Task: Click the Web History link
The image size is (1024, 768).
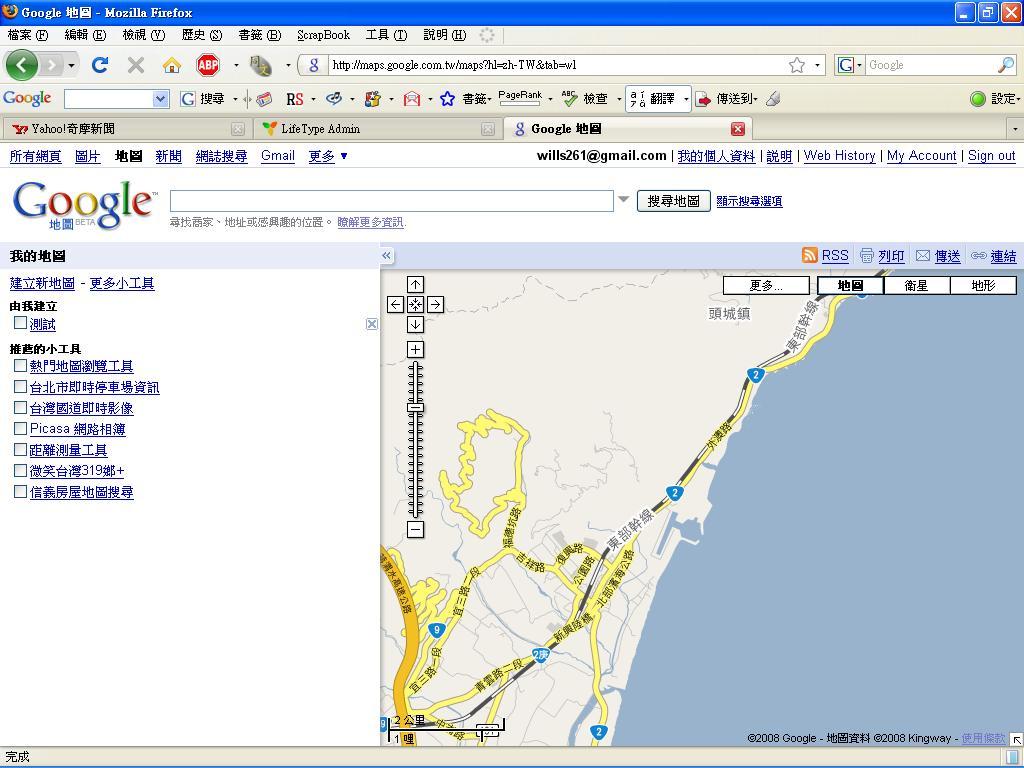Action: (839, 156)
